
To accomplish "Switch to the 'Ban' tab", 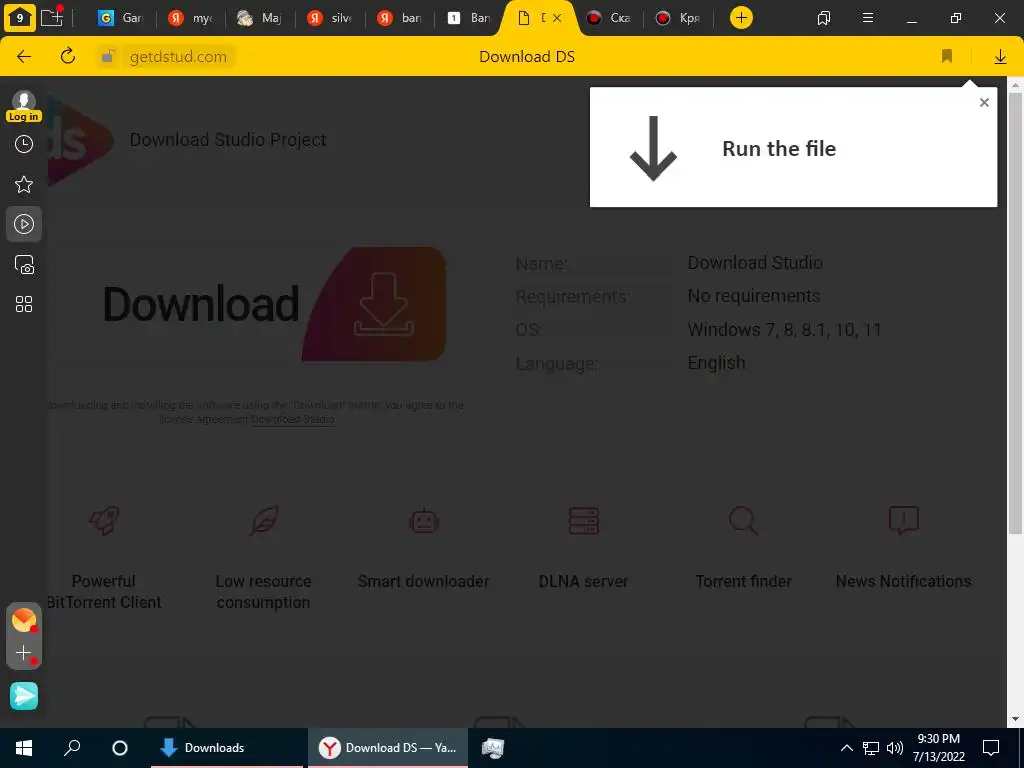I will click(469, 18).
